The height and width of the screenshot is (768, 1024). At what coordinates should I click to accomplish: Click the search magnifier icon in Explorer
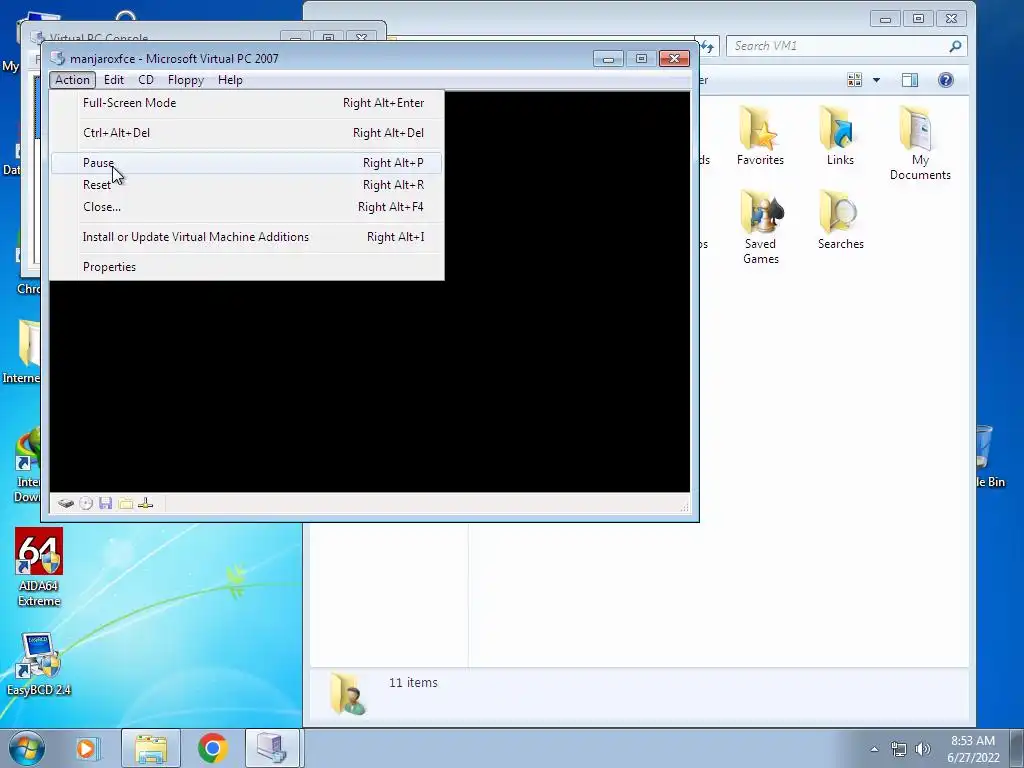(x=955, y=46)
